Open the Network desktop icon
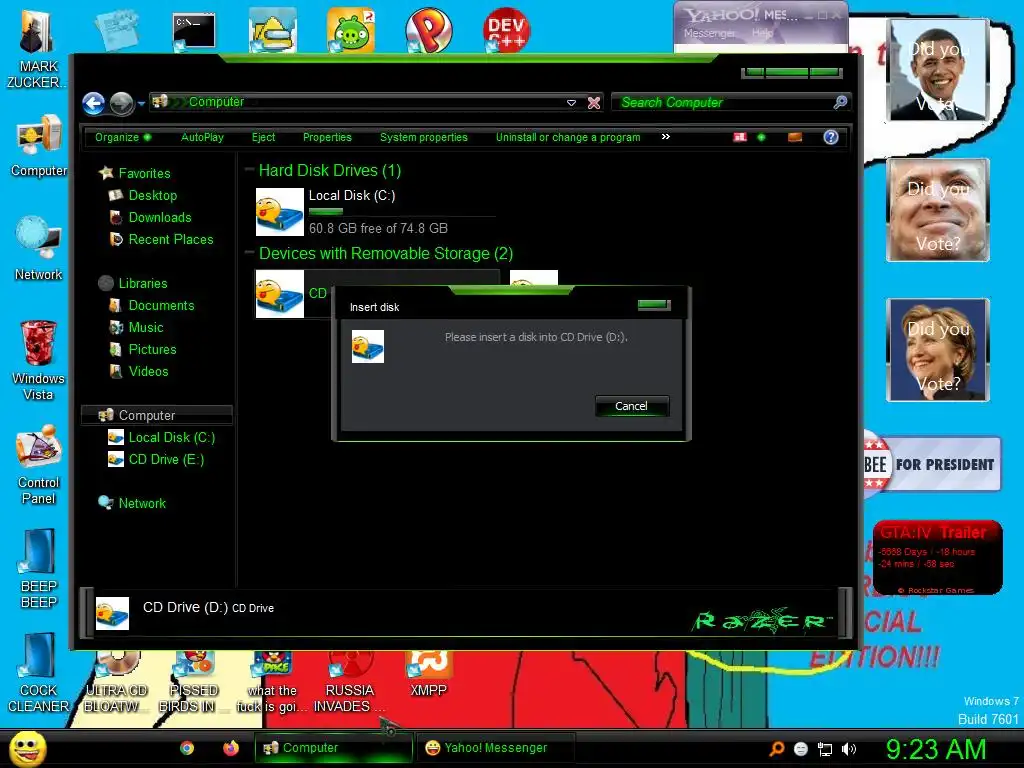Viewport: 1024px width, 768px height. coord(38,248)
